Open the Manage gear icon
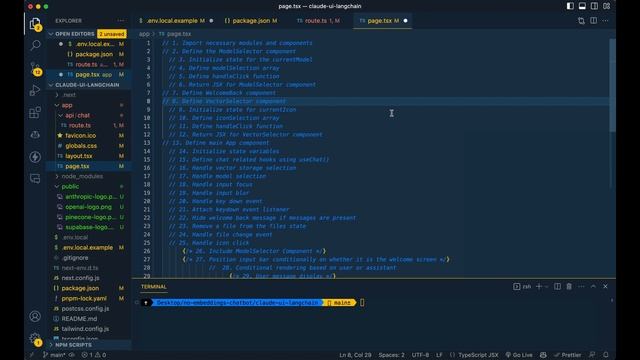This screenshot has height=360, width=640. (35, 339)
